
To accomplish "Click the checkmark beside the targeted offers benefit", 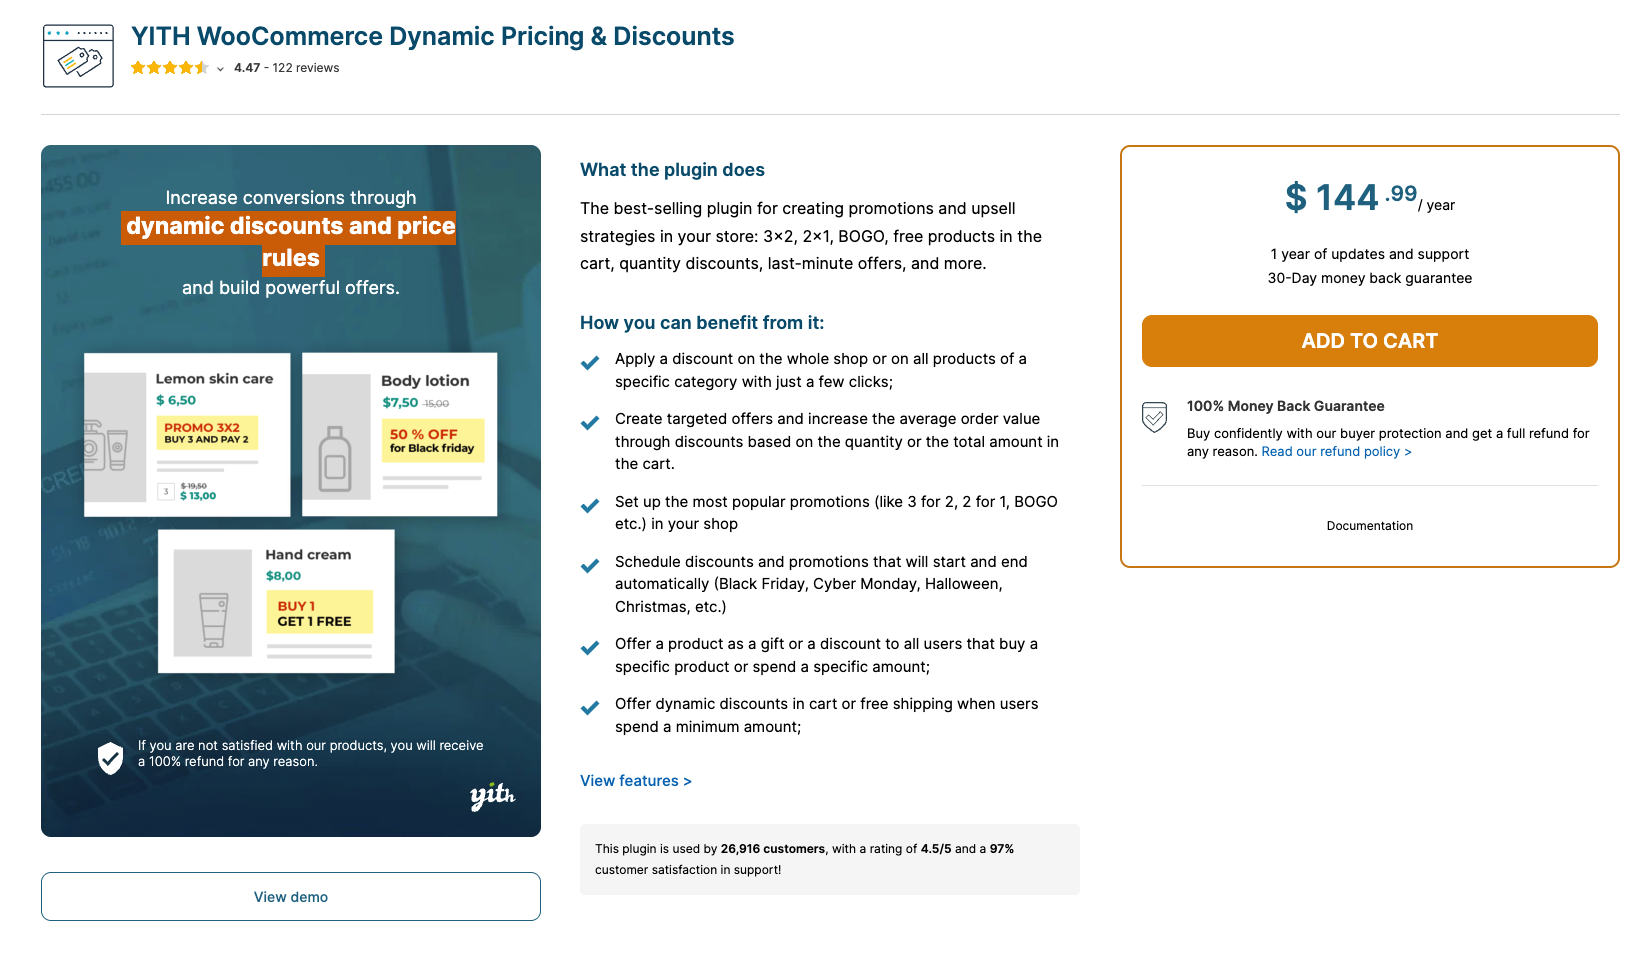I will click(590, 422).
